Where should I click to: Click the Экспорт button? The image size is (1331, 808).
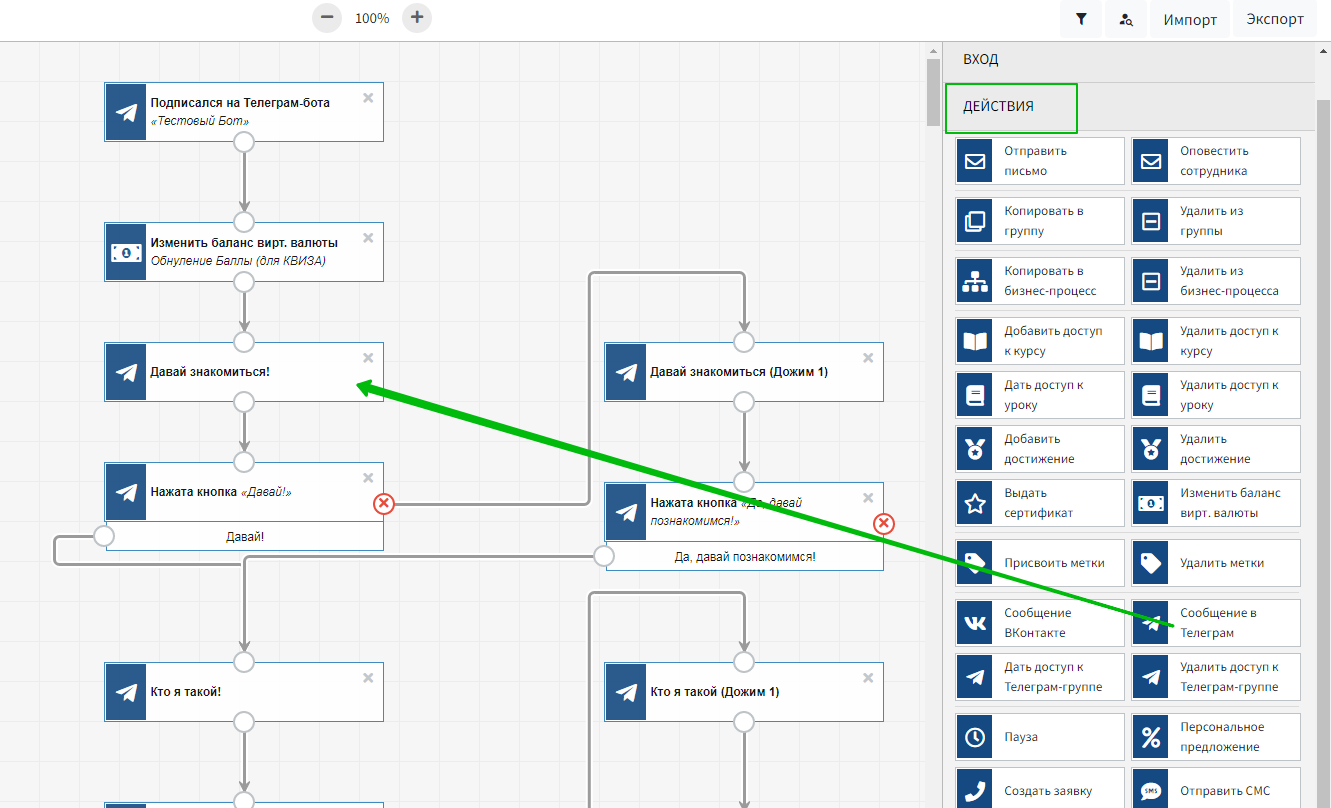tap(1275, 19)
